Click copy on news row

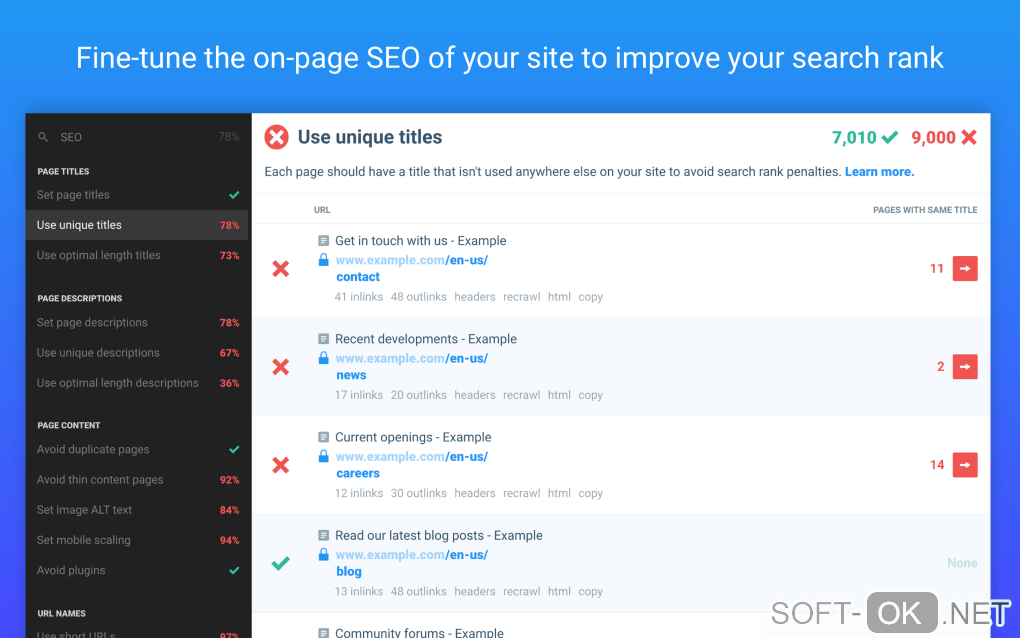coord(591,395)
